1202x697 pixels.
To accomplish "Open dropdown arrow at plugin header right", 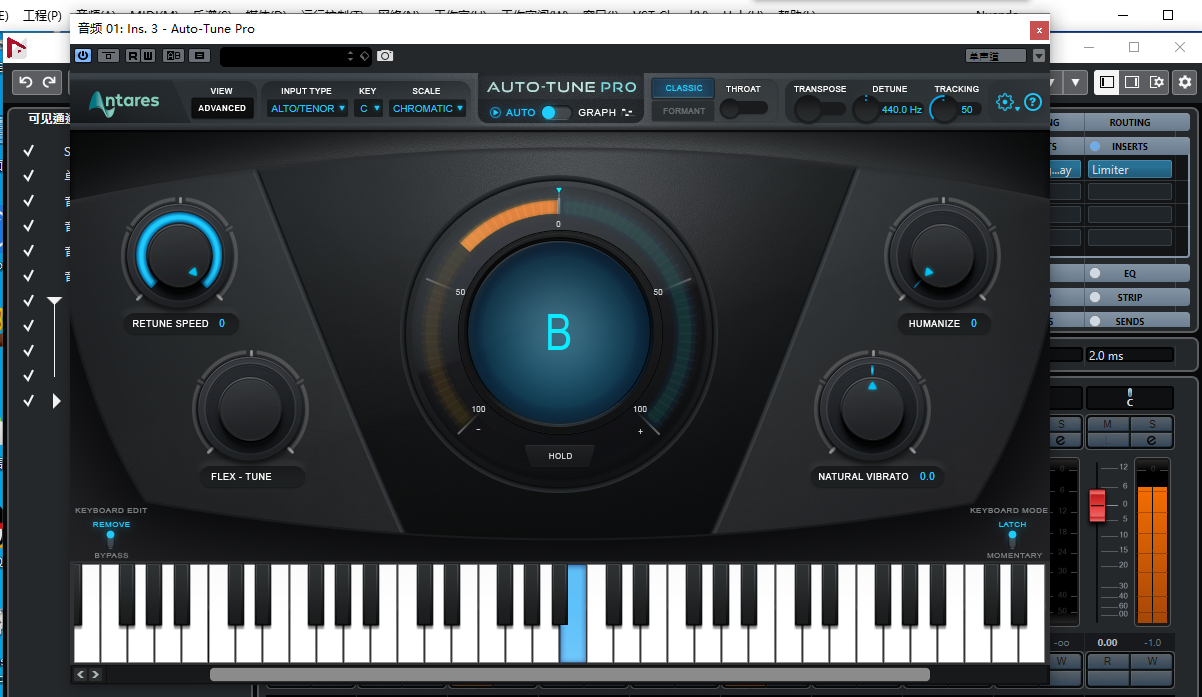I will (x=1039, y=56).
